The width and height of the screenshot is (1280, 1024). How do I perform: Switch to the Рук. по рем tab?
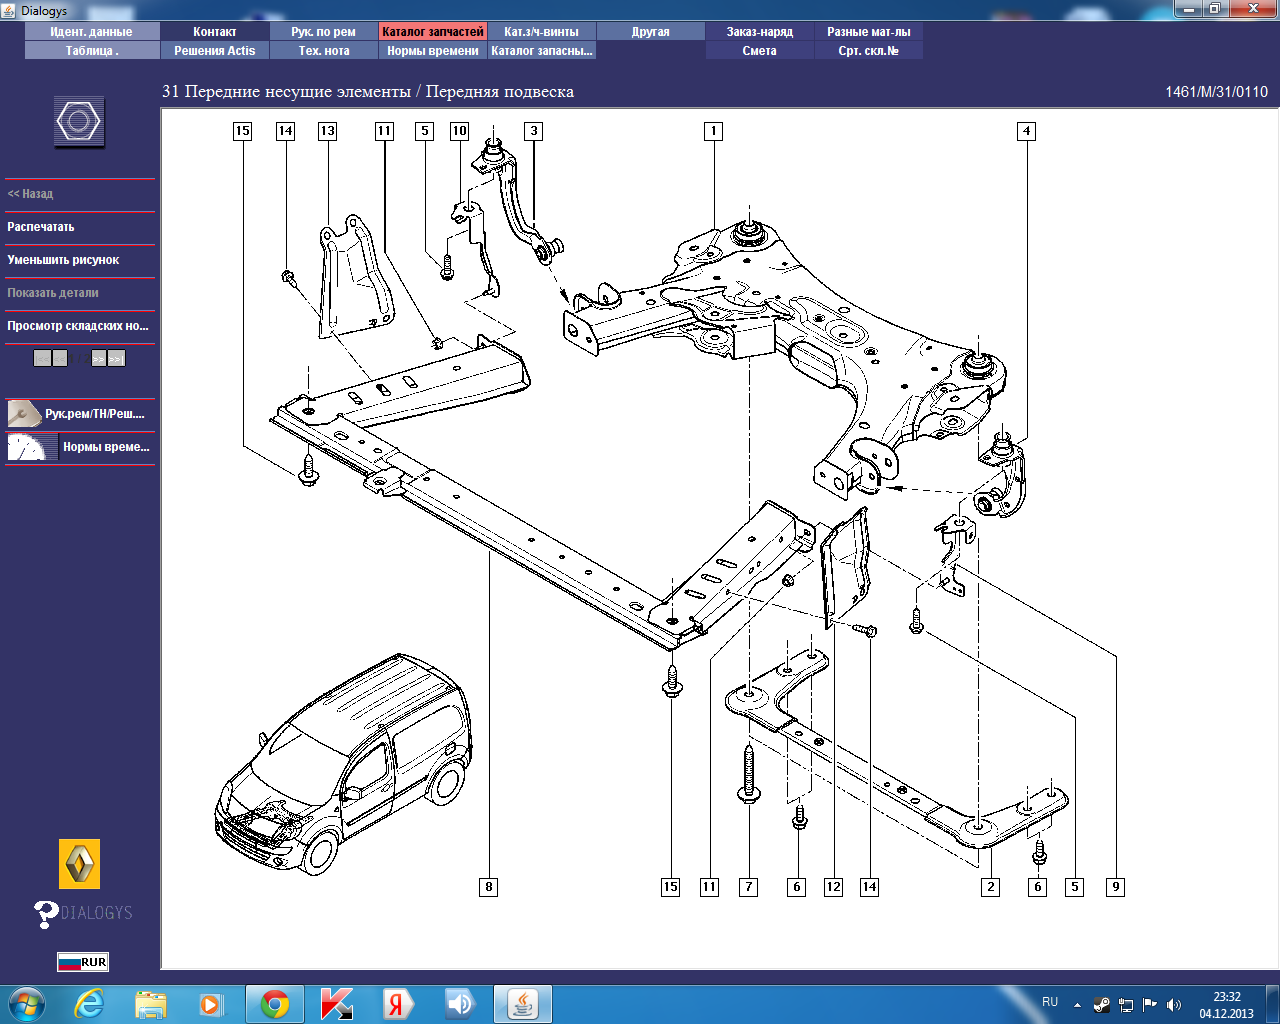coord(324,32)
